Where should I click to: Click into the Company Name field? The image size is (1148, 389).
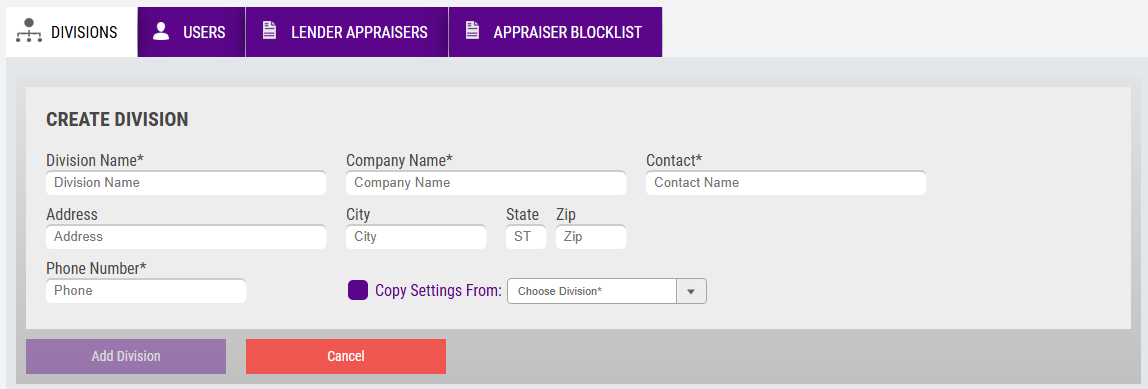[486, 183]
